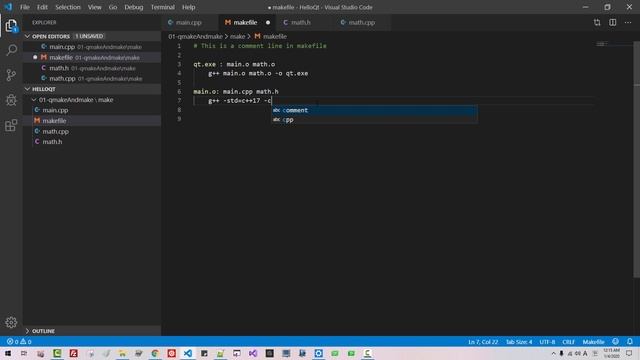Select main.cpp in Open Editors list
This screenshot has width=640, height=360.
(x=92, y=47)
